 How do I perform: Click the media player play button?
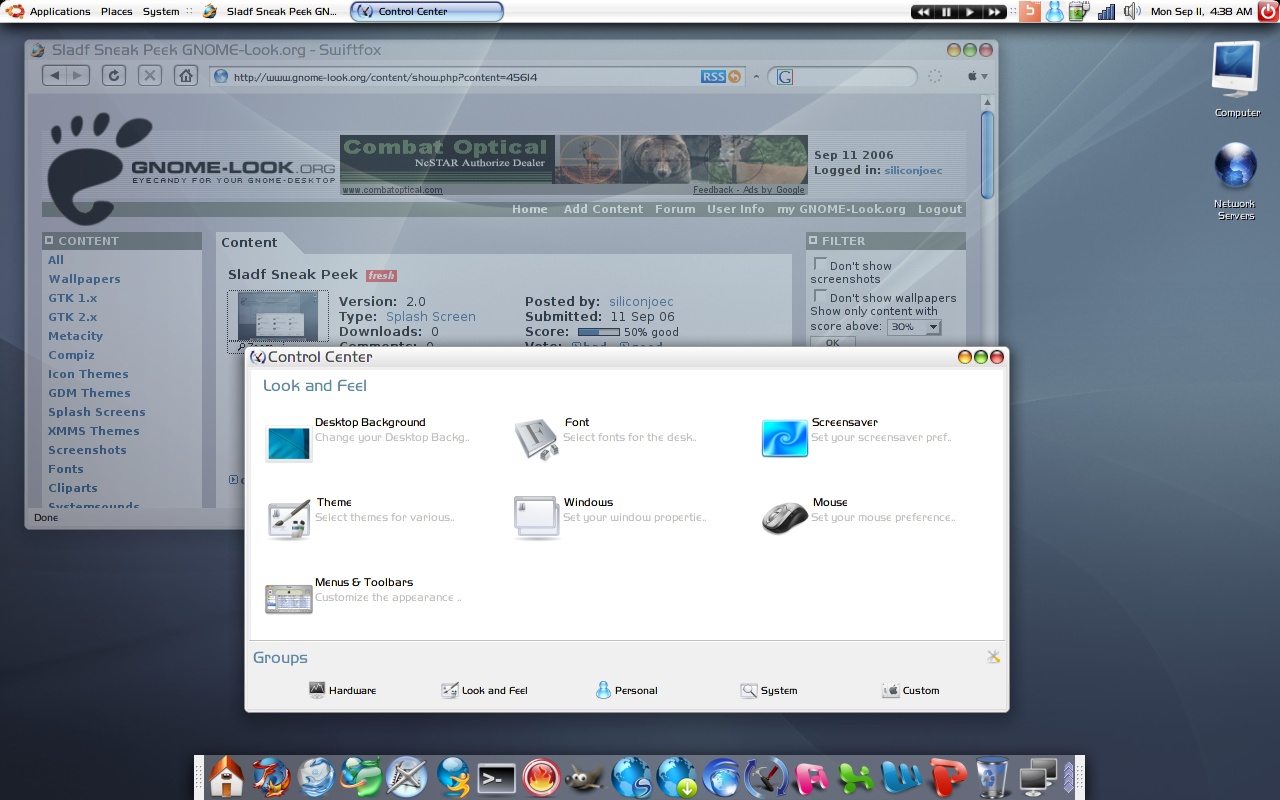click(970, 11)
